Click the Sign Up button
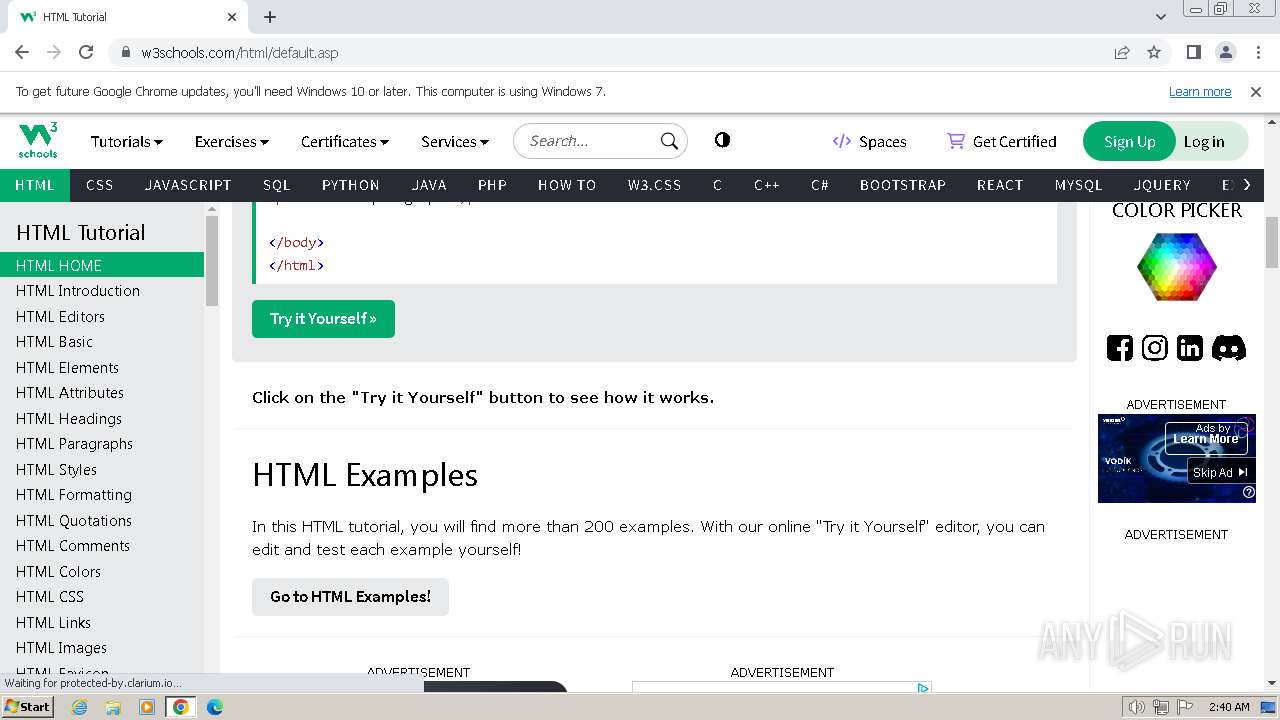Screen dimensions: 1280x720 click(x=1130, y=141)
